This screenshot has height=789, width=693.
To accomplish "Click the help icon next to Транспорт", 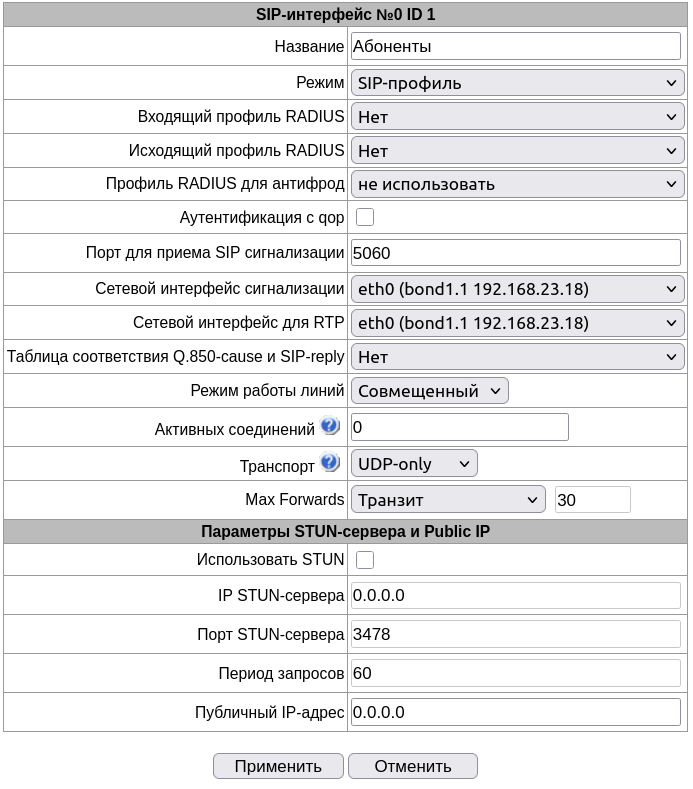I will tap(330, 462).
